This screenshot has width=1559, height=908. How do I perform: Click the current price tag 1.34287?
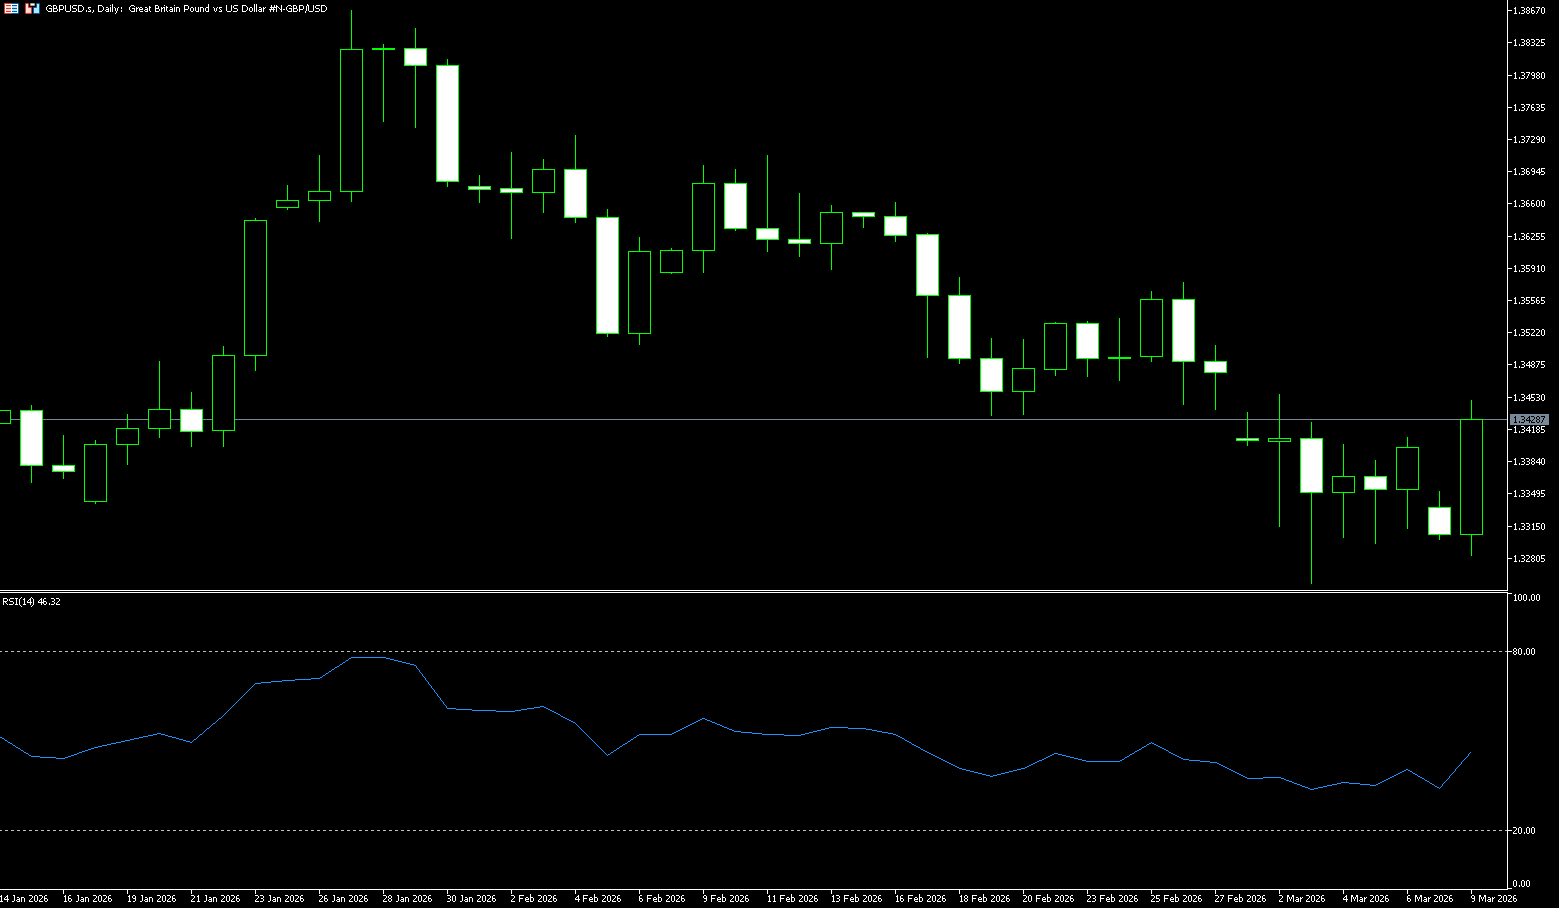pyautogui.click(x=1529, y=419)
